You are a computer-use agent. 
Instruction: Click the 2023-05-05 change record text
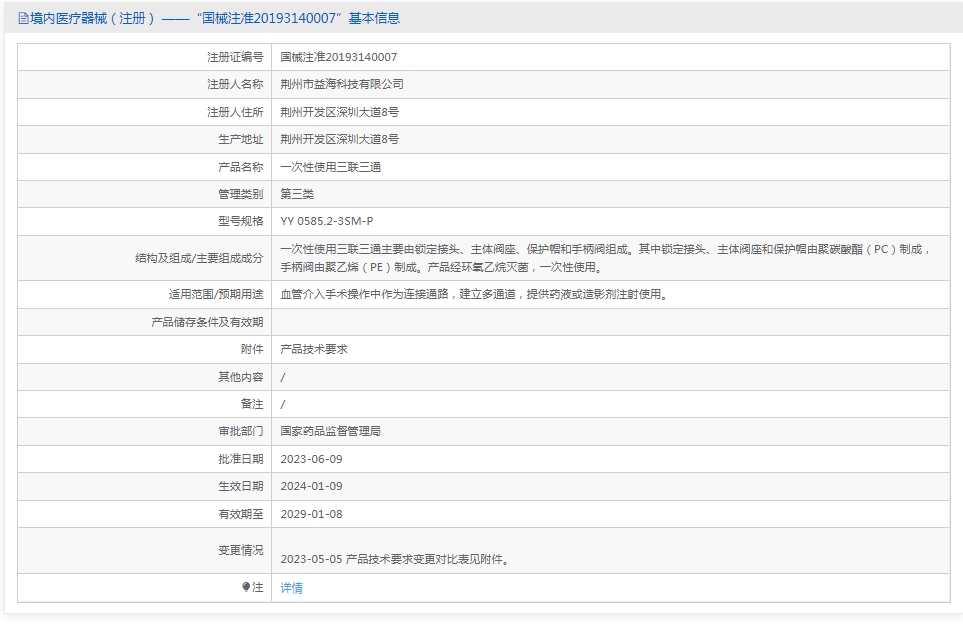394,560
